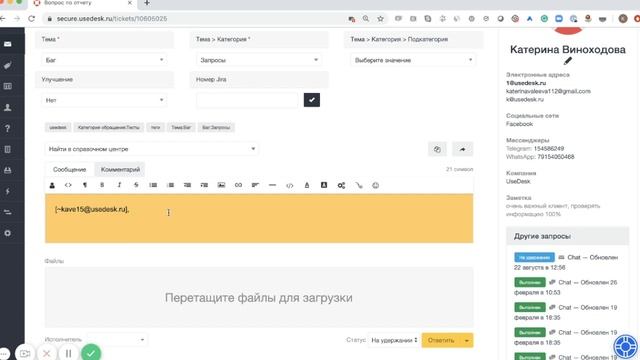Screen dimensions: 640x360
Task: Click the forward arrow button above editor
Action: (462, 149)
